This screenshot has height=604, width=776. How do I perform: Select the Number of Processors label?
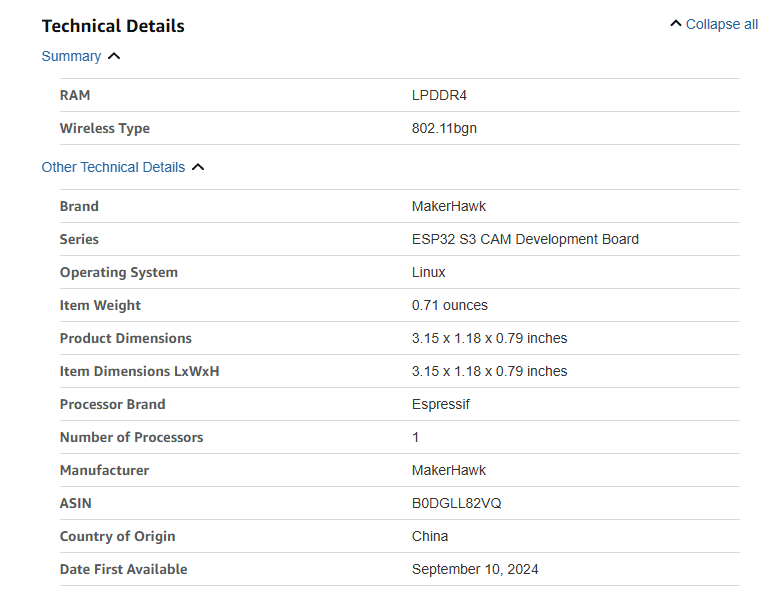tap(131, 437)
